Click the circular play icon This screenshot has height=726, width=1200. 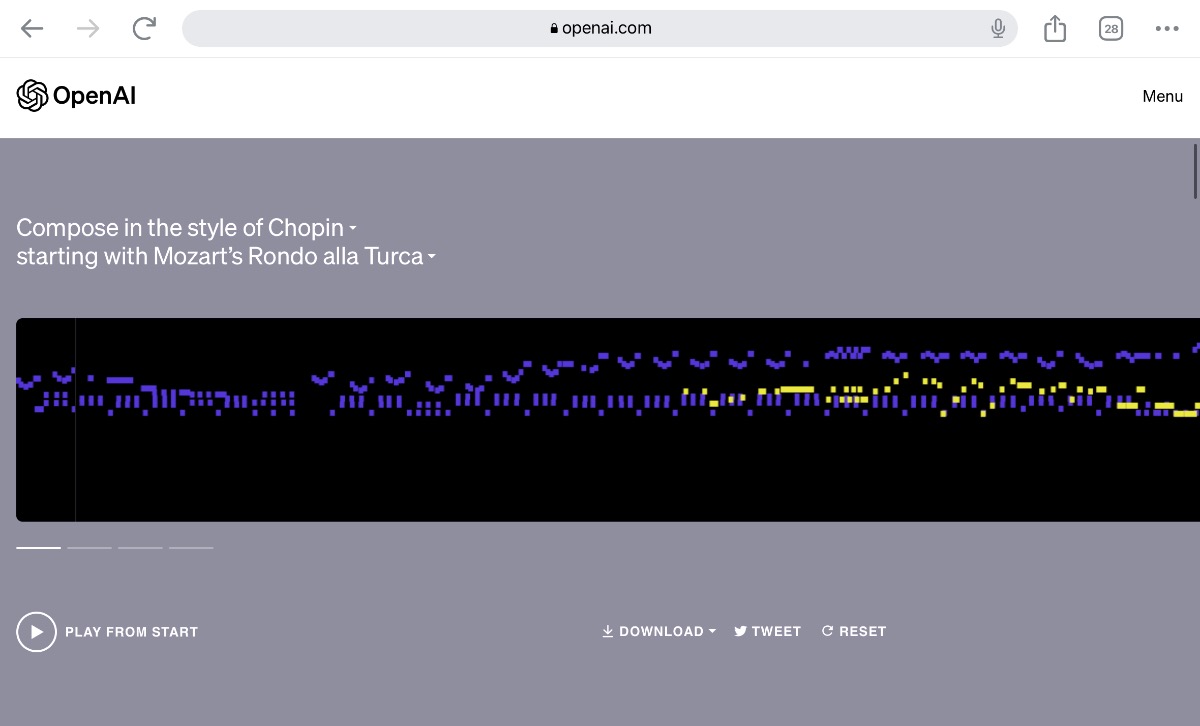(36, 632)
